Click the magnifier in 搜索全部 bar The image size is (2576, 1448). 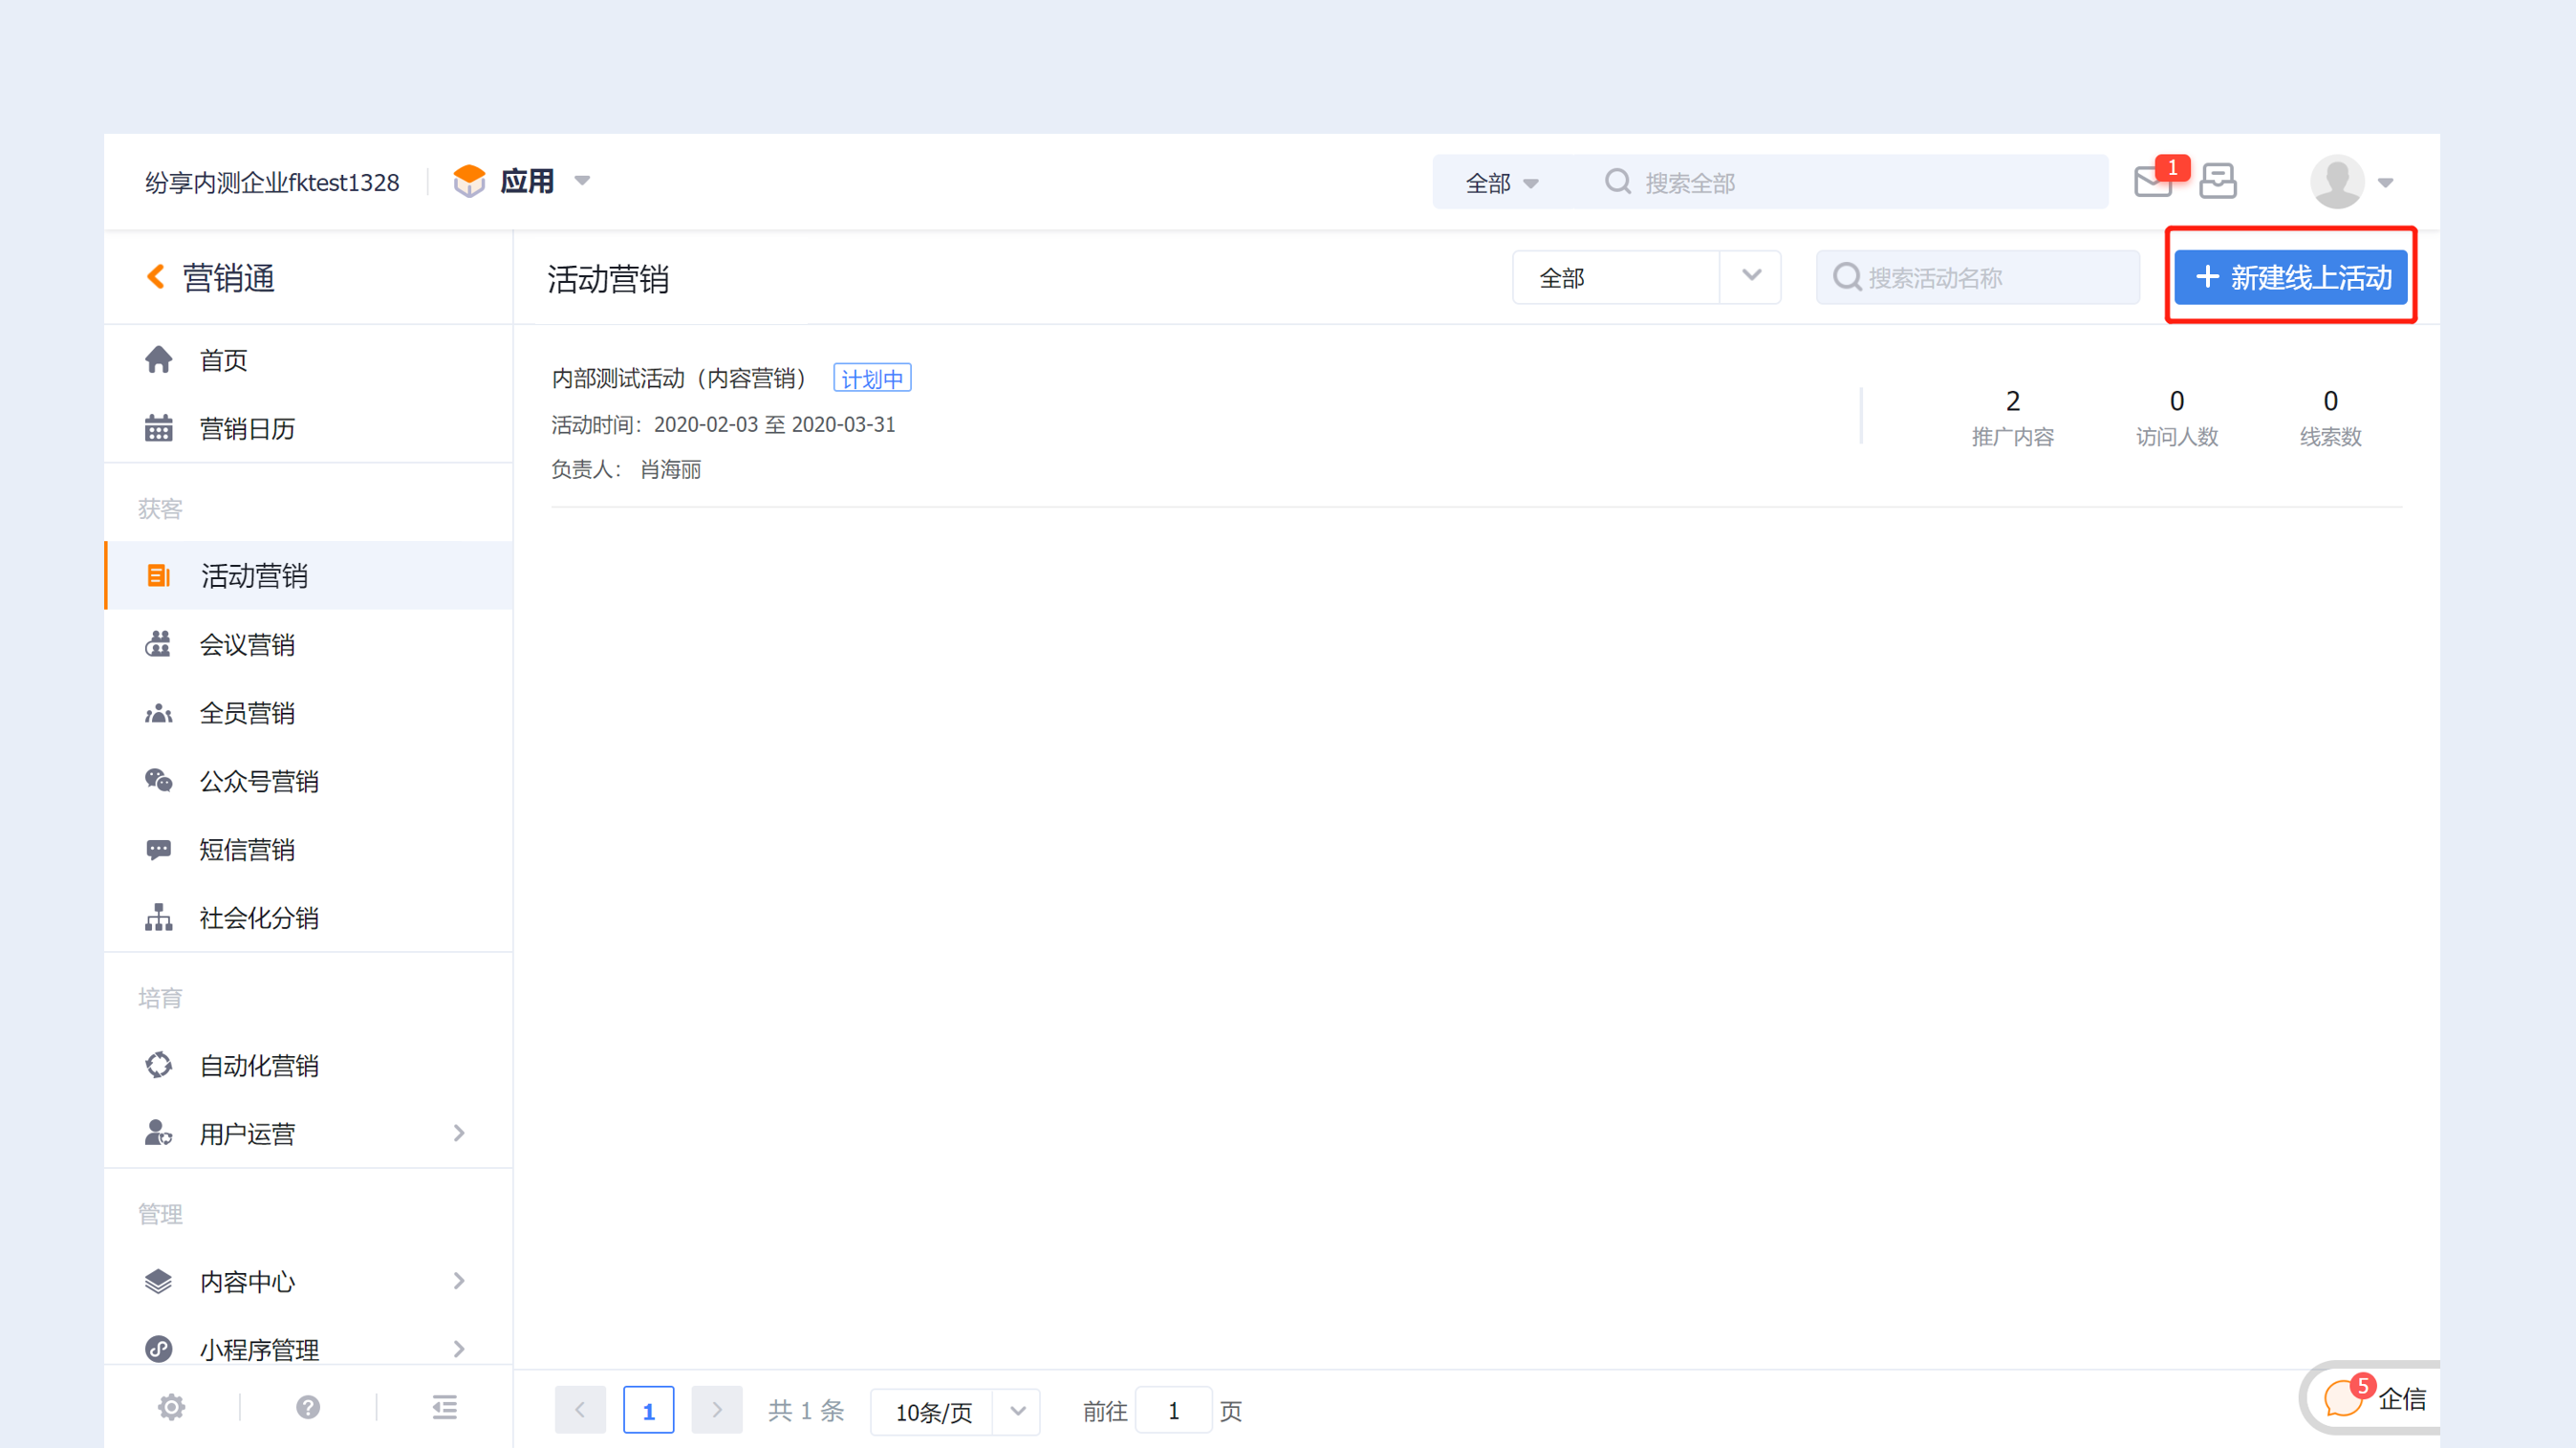point(1617,182)
